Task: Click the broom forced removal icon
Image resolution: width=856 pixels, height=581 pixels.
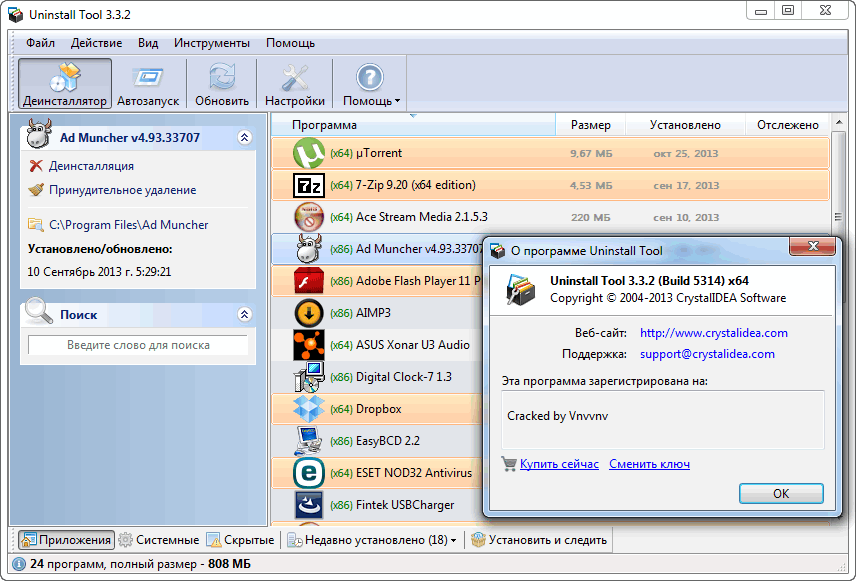Action: (36, 190)
